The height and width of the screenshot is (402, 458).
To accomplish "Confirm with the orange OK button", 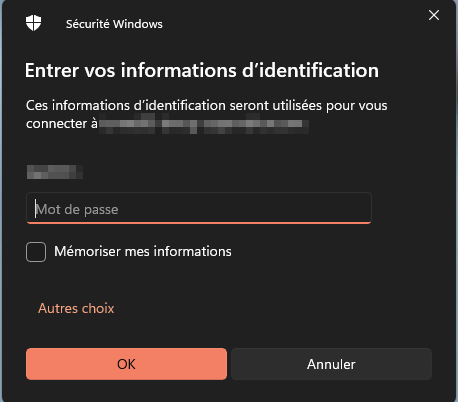I will tap(126, 364).
